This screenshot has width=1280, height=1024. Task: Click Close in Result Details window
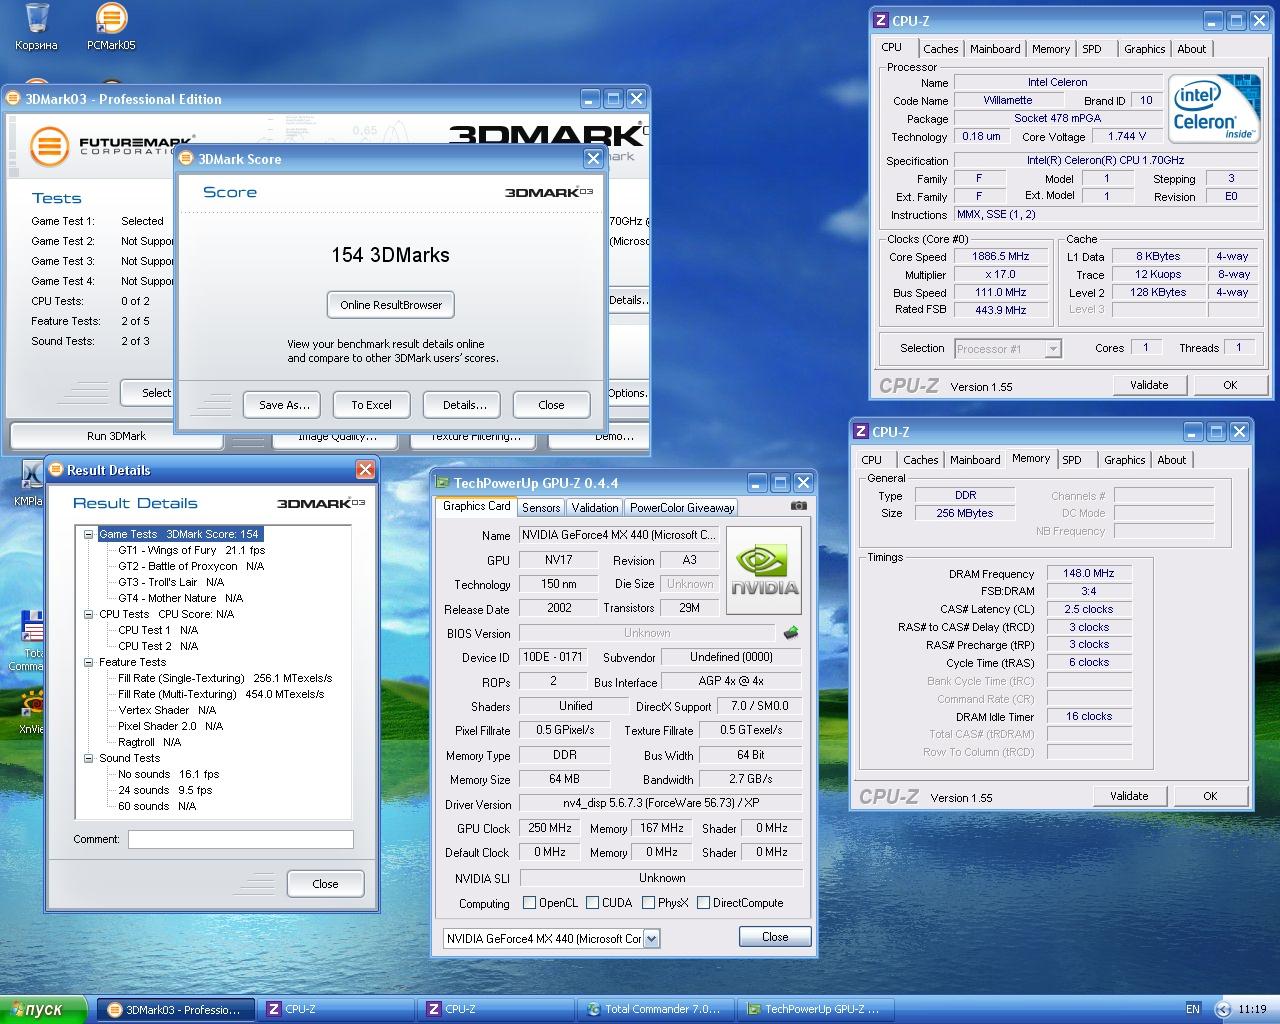tap(325, 884)
